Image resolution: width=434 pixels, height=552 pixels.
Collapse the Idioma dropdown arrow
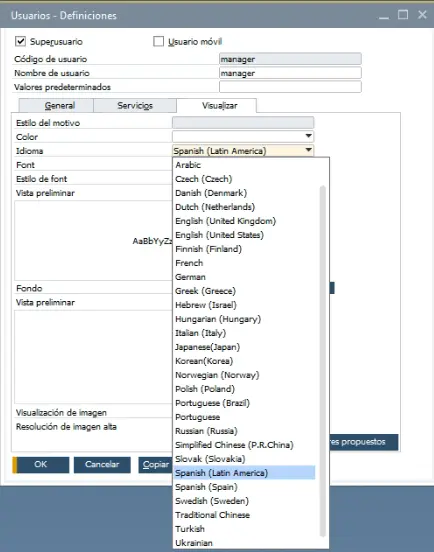point(308,150)
